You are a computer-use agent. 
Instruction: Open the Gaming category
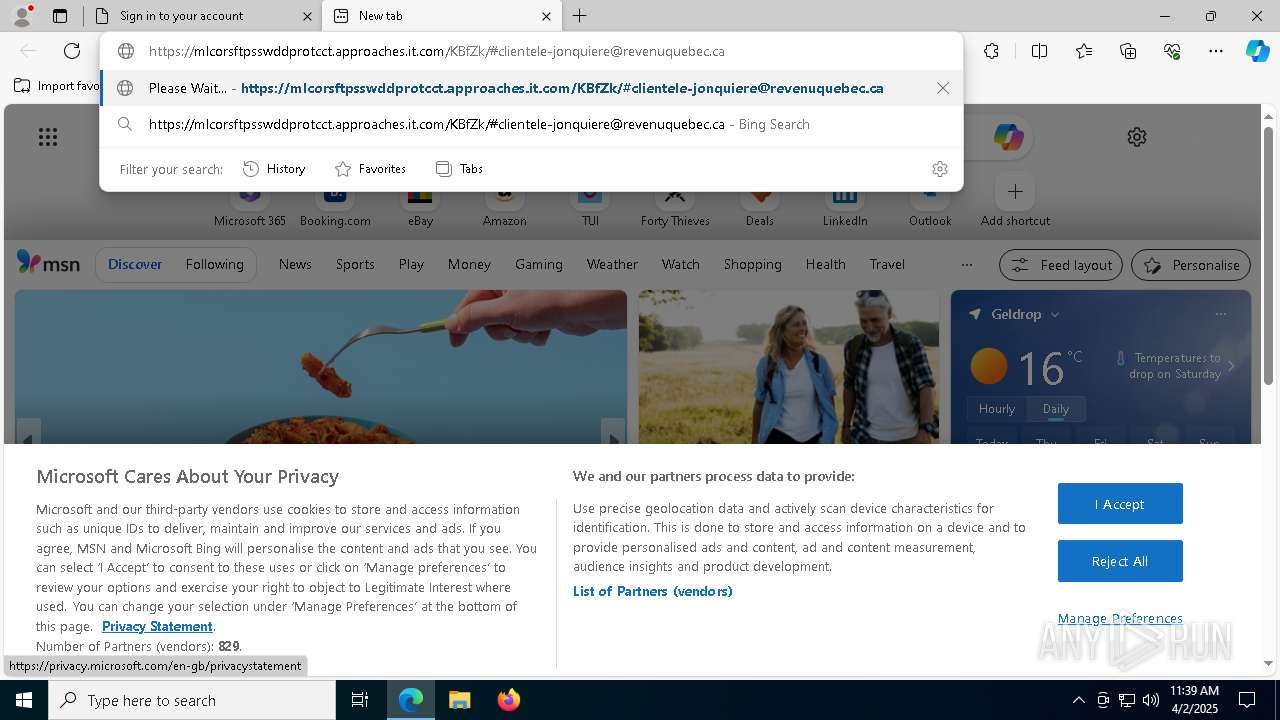[539, 264]
